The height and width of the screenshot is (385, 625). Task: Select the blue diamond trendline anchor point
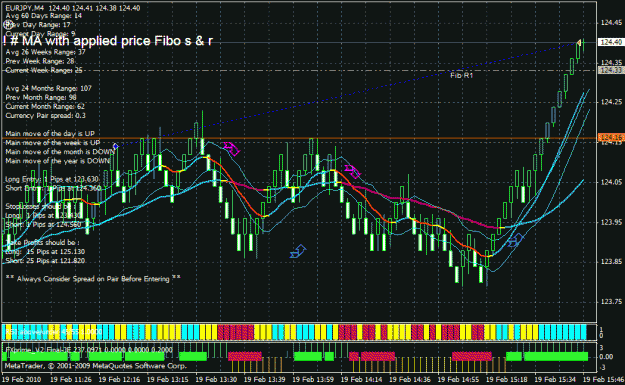click(116, 146)
